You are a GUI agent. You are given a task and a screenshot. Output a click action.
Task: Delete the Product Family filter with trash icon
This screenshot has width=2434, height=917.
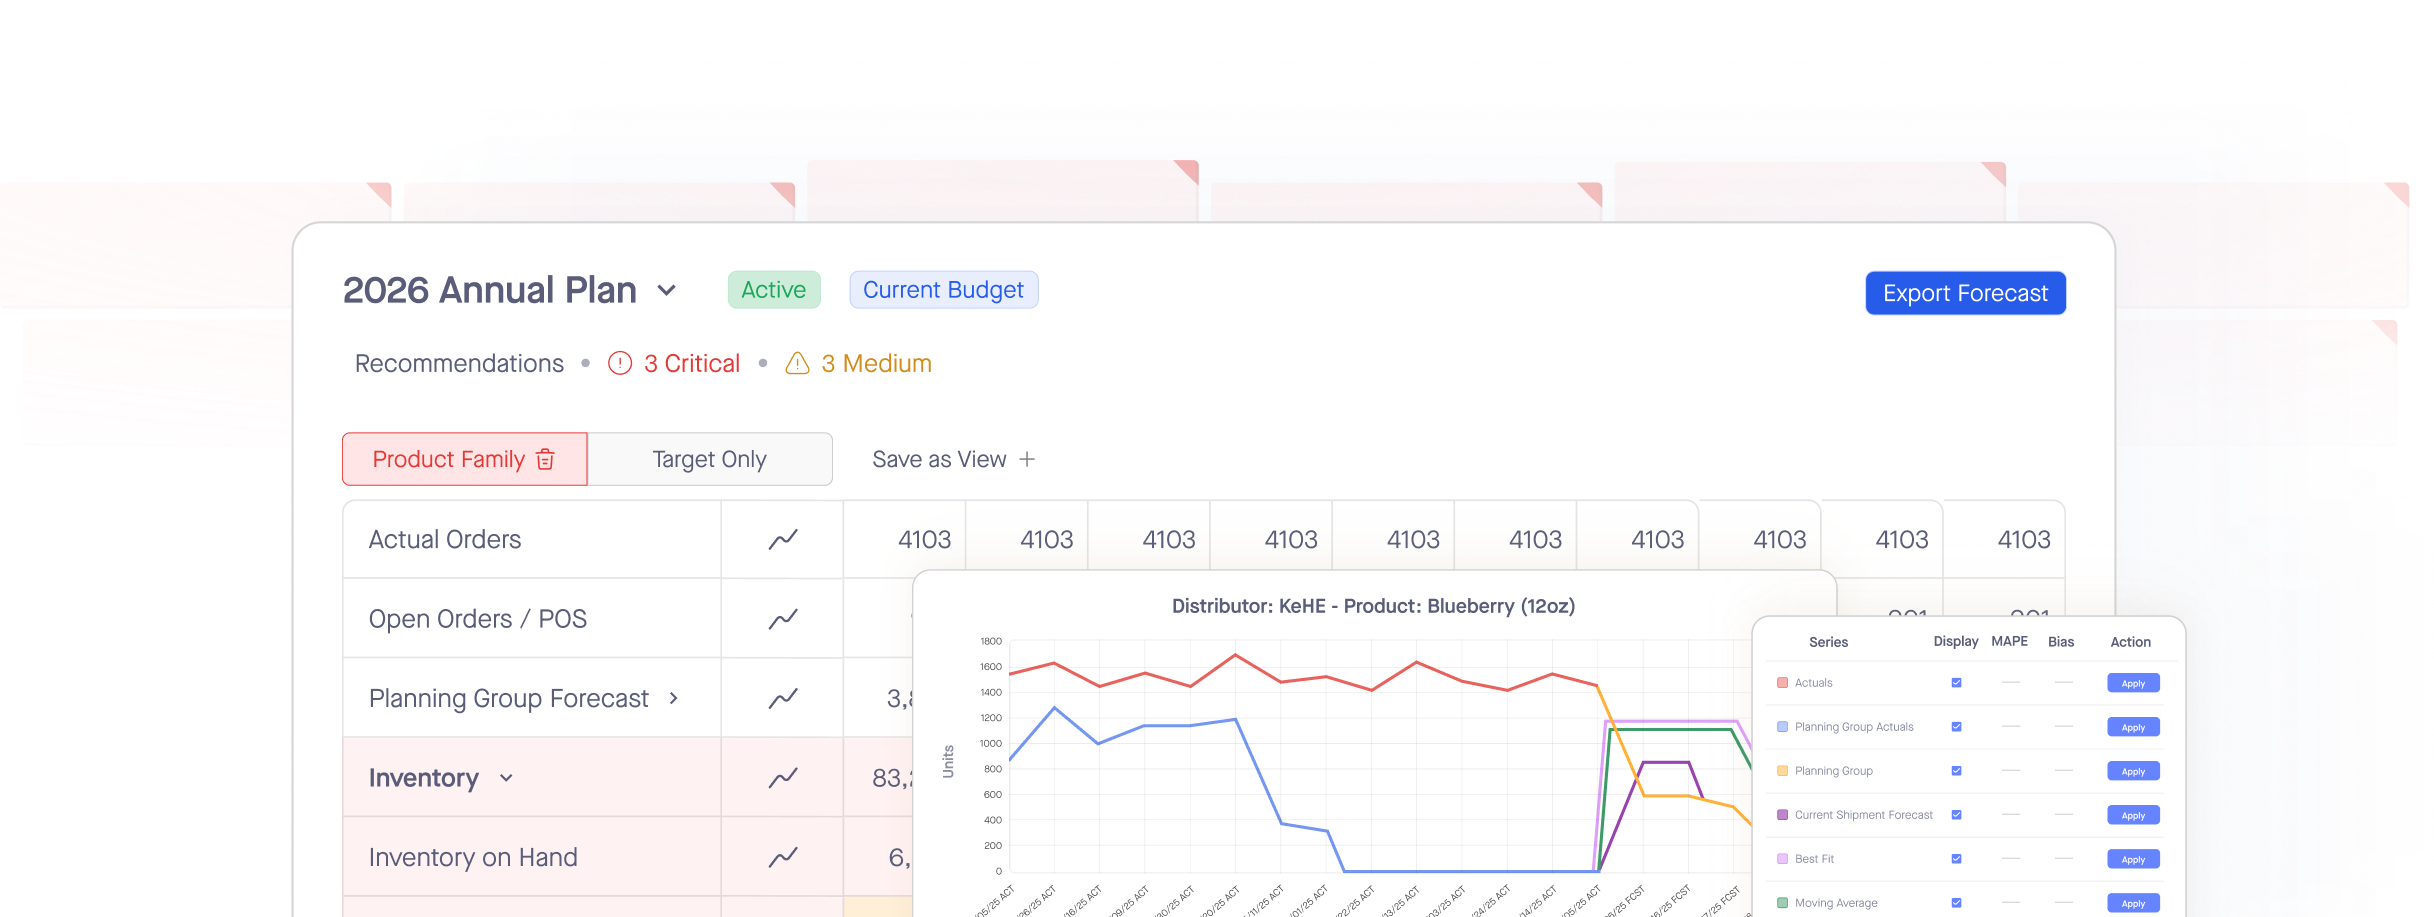pyautogui.click(x=545, y=459)
